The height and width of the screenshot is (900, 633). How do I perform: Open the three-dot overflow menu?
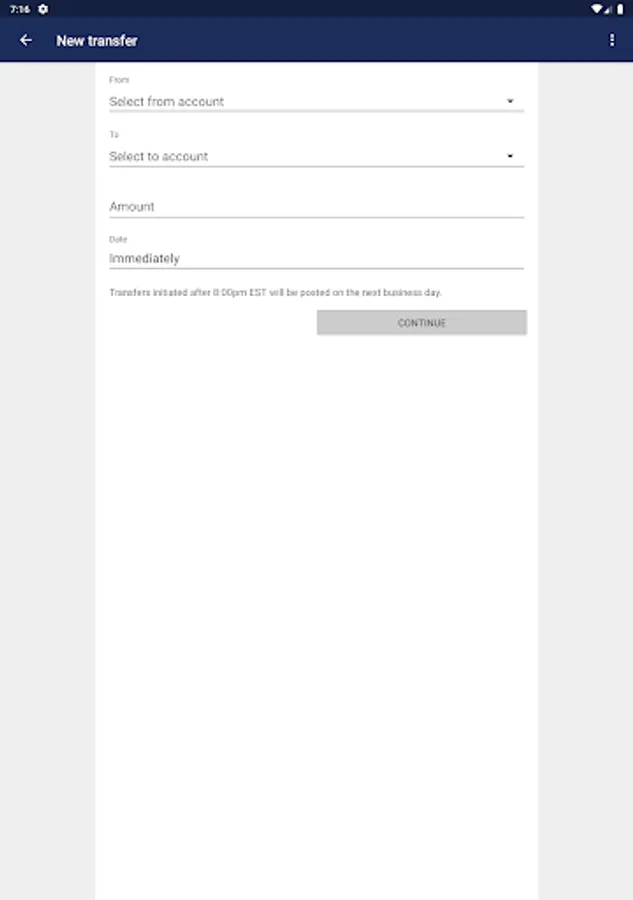612,40
